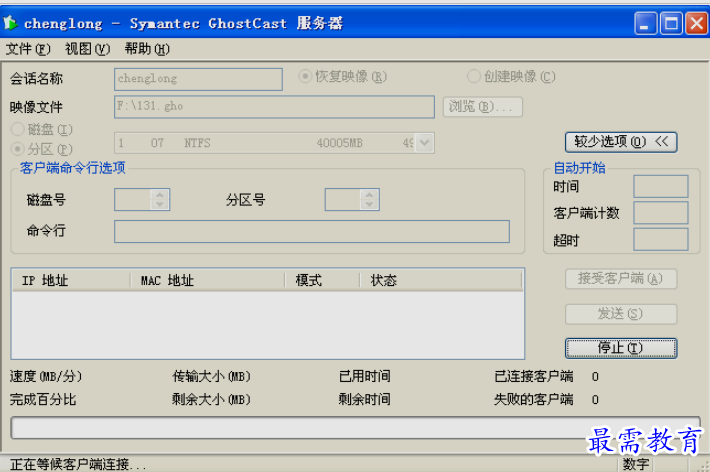Click the 模式 column header

(322, 280)
